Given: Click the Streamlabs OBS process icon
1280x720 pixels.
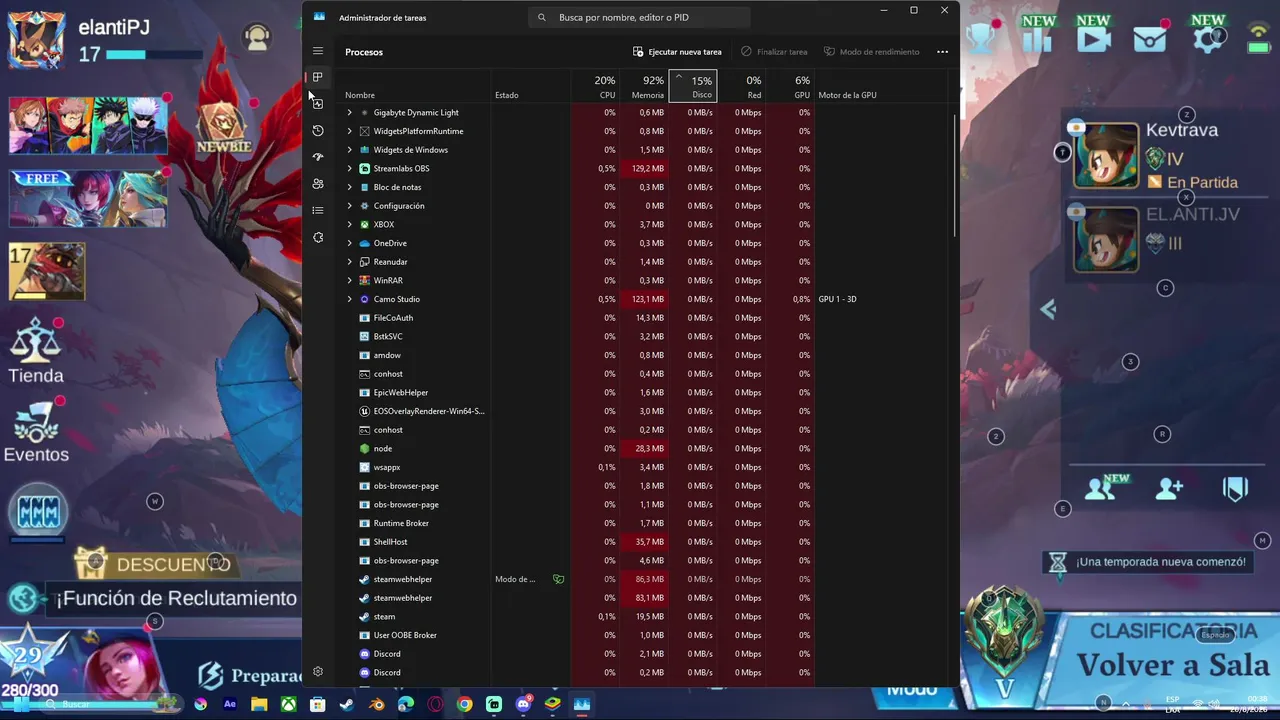Looking at the screenshot, I should tap(365, 168).
